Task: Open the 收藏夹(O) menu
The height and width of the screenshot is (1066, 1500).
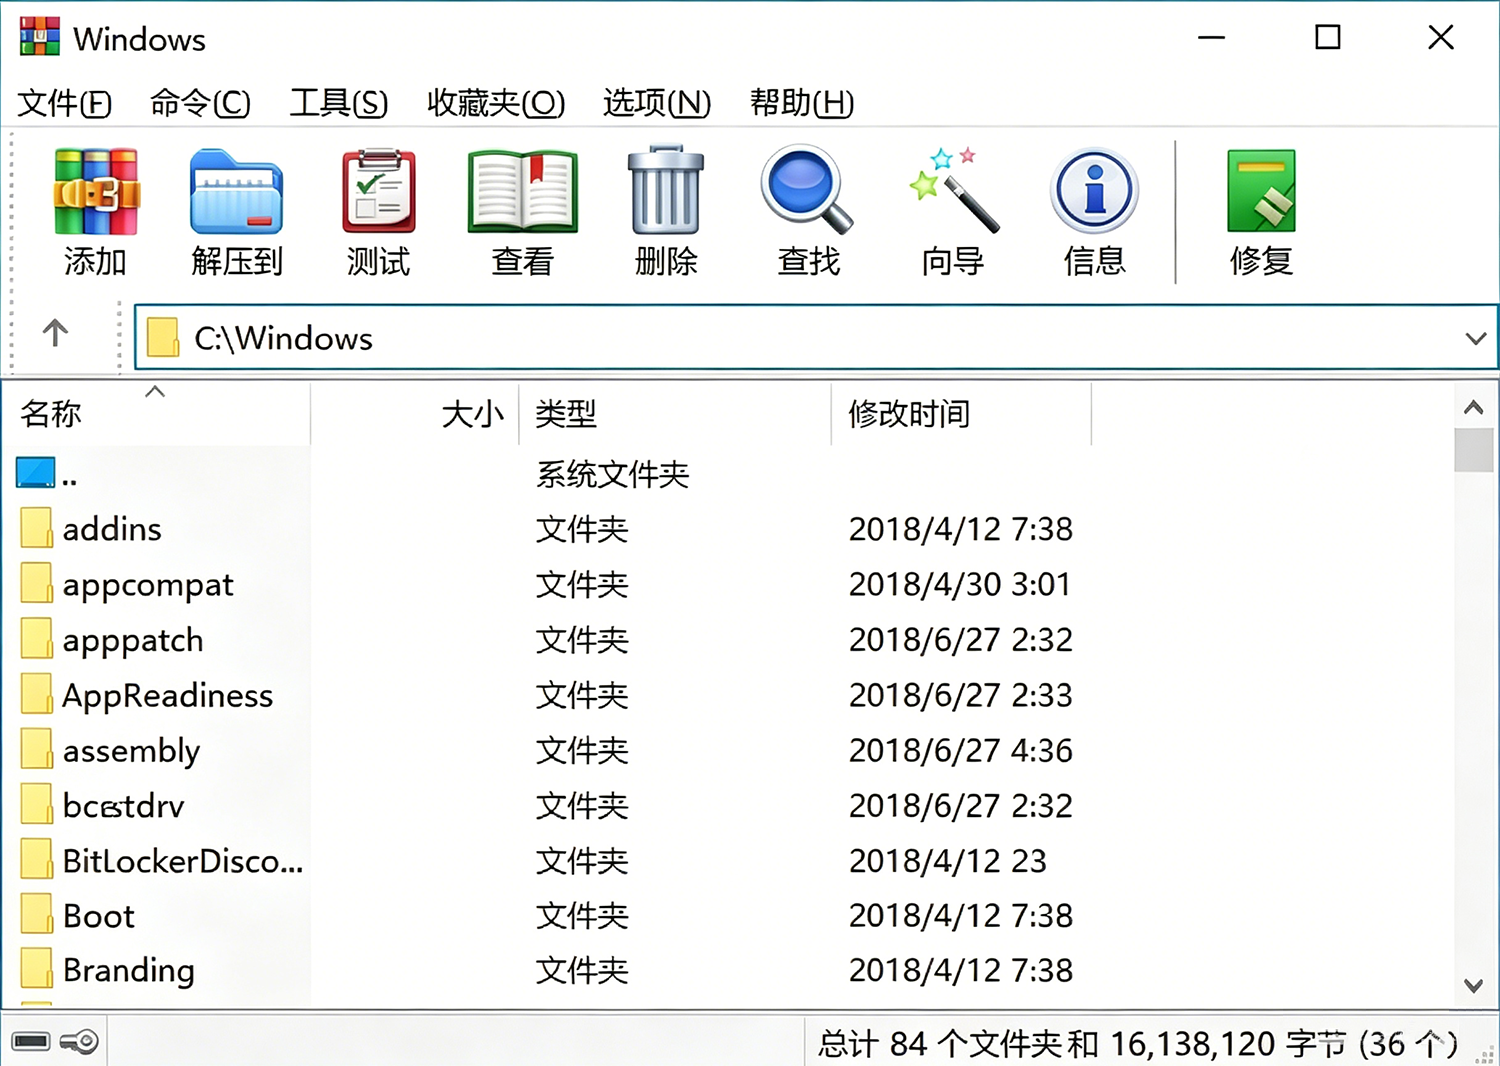Action: [x=496, y=102]
